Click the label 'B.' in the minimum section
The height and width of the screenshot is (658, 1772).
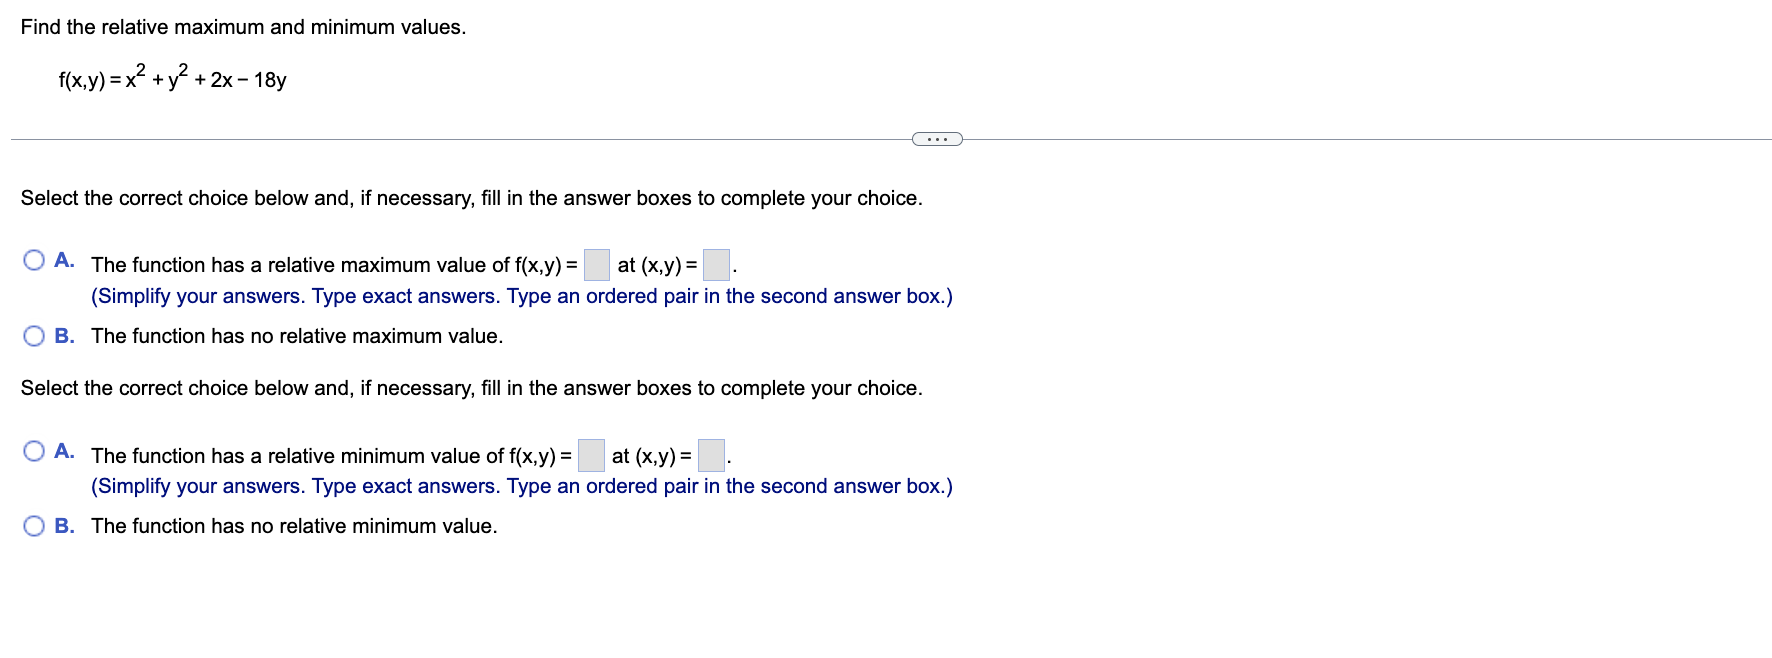pyautogui.click(x=64, y=526)
